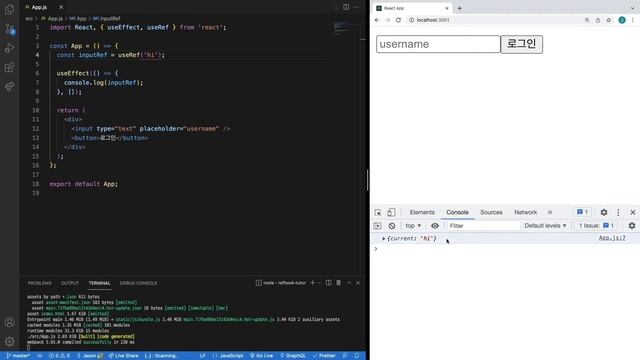The image size is (640, 360).
Task: Switch to DevTools Network tab
Action: pyautogui.click(x=525, y=212)
